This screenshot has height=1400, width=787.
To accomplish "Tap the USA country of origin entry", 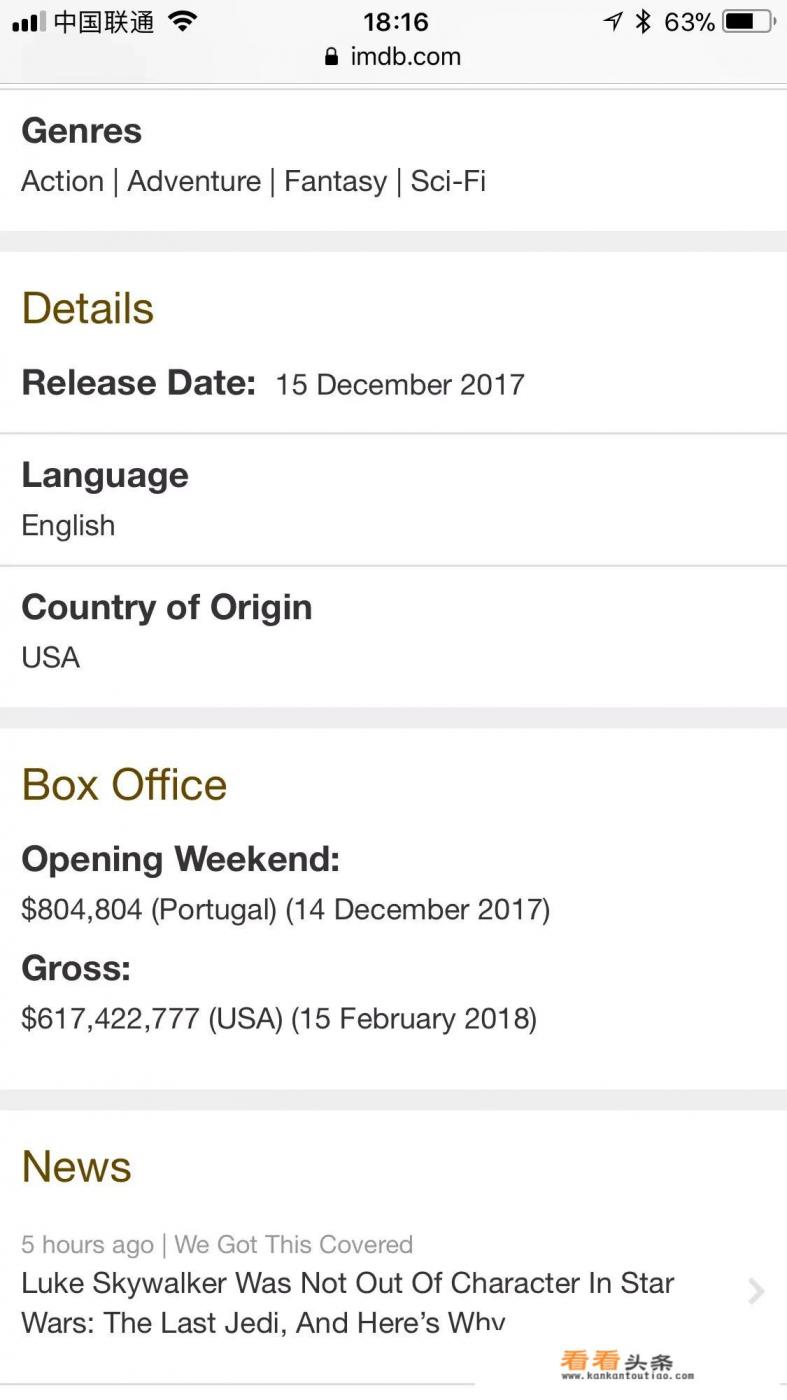I will point(51,658).
